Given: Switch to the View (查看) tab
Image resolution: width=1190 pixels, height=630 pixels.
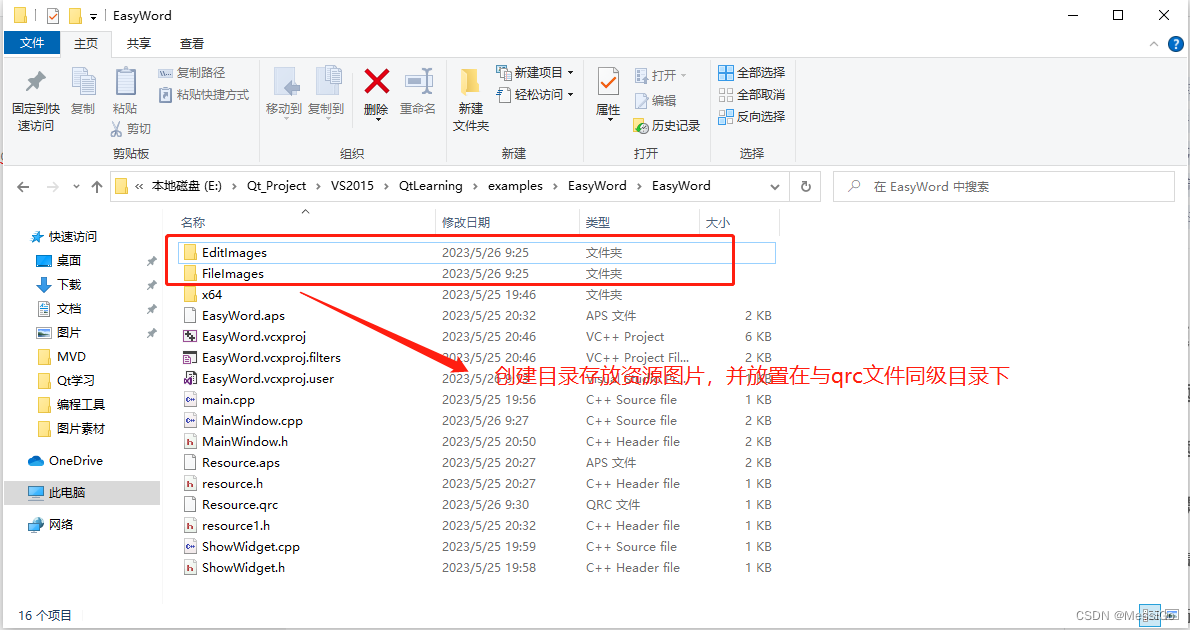Looking at the screenshot, I should point(191,44).
